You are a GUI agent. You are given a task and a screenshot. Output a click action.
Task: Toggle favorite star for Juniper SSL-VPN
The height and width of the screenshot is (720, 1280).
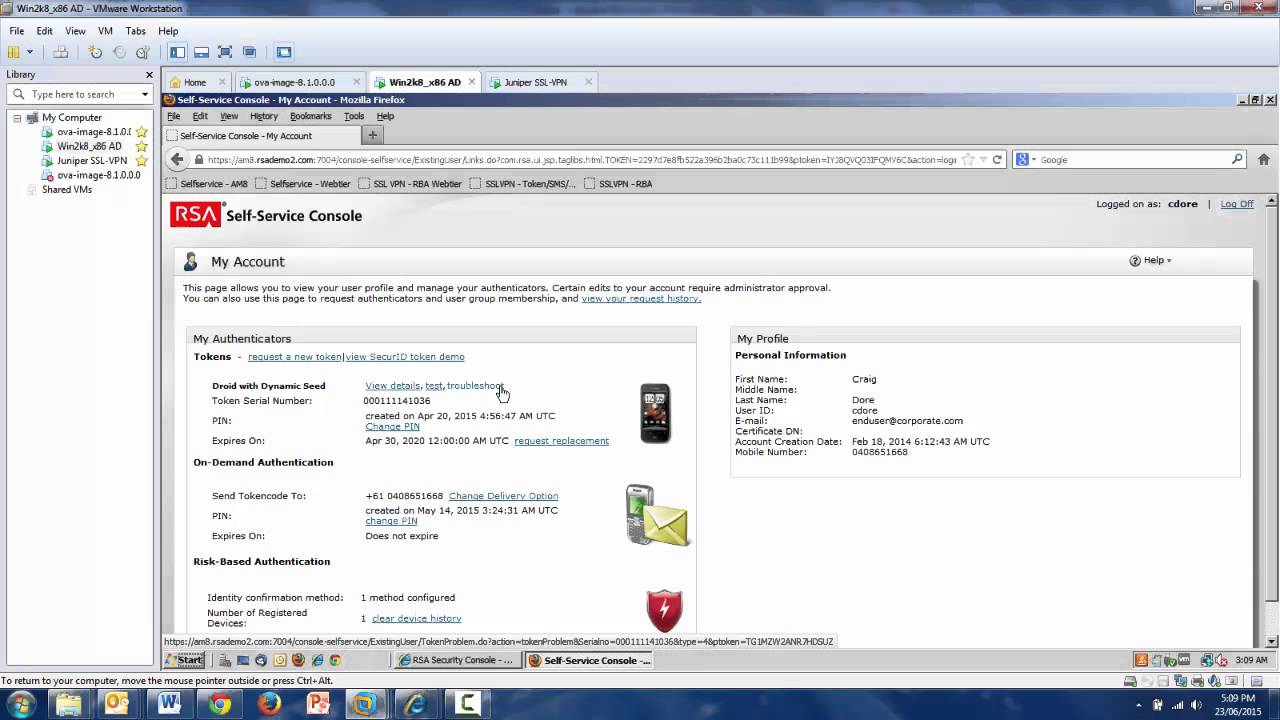[x=142, y=160]
